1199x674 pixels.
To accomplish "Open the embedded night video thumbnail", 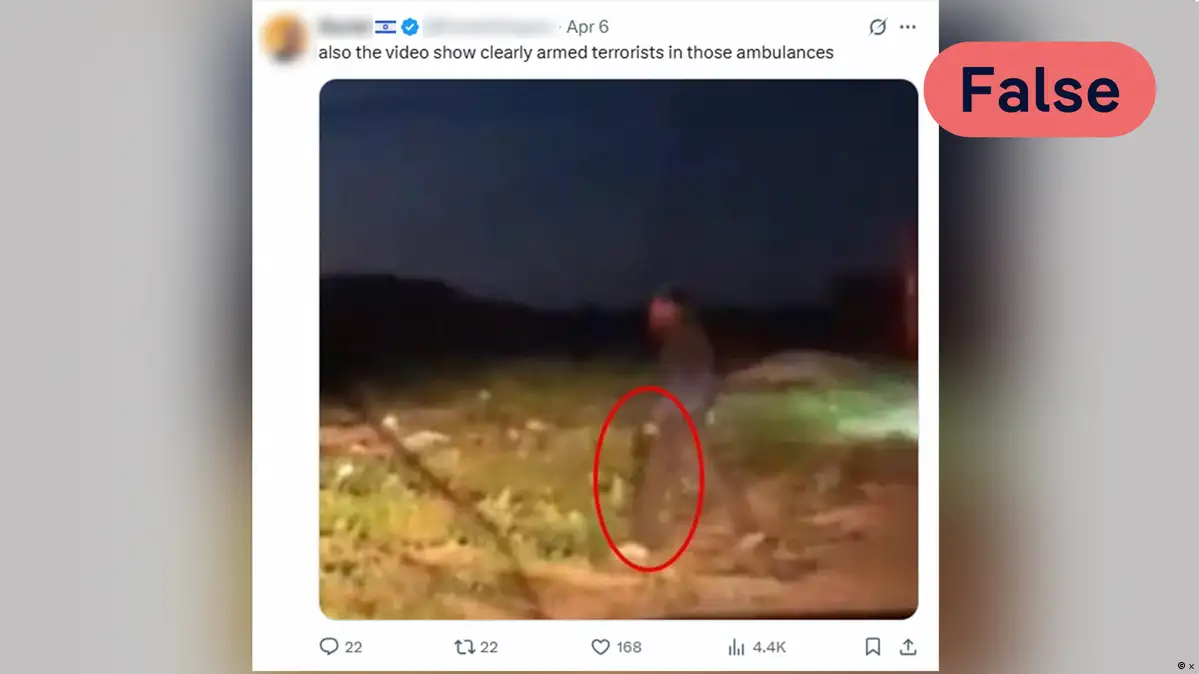I will pyautogui.click(x=619, y=349).
